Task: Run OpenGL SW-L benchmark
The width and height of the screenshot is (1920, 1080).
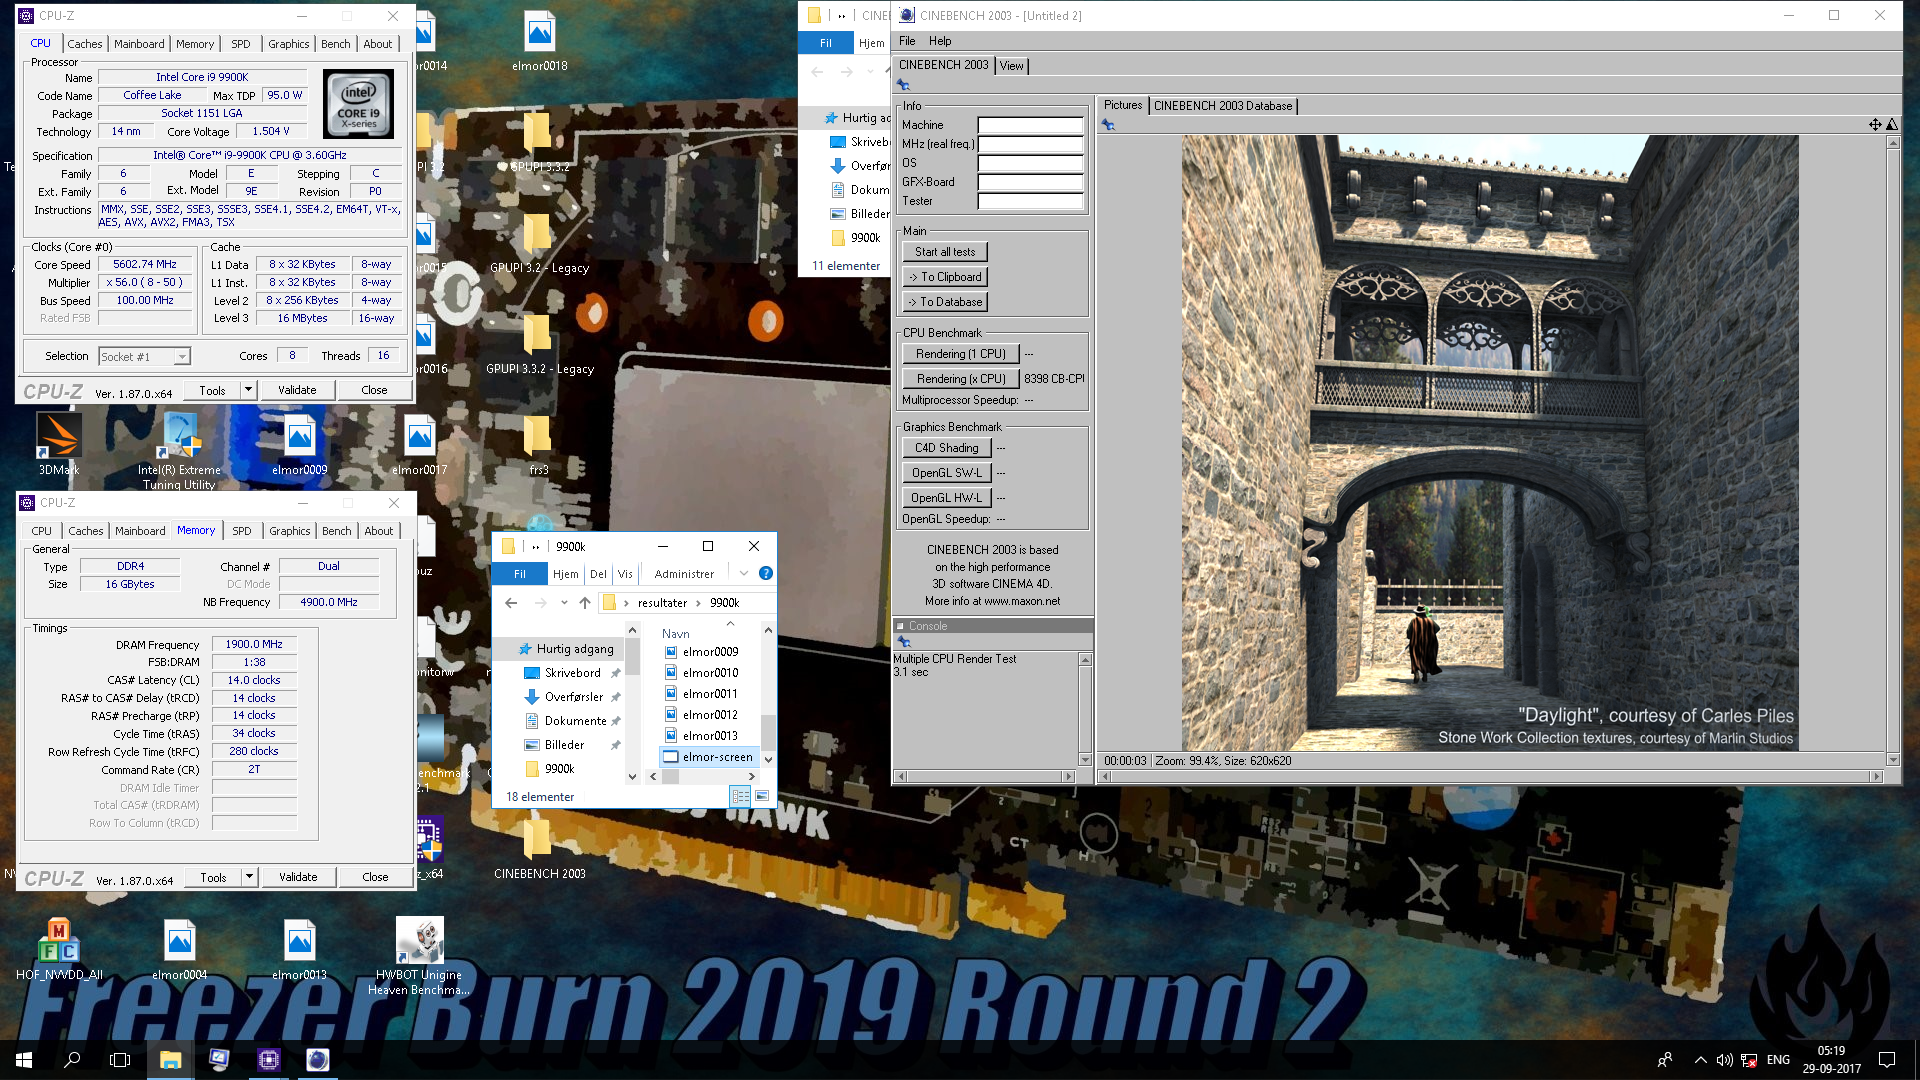Action: (947, 473)
